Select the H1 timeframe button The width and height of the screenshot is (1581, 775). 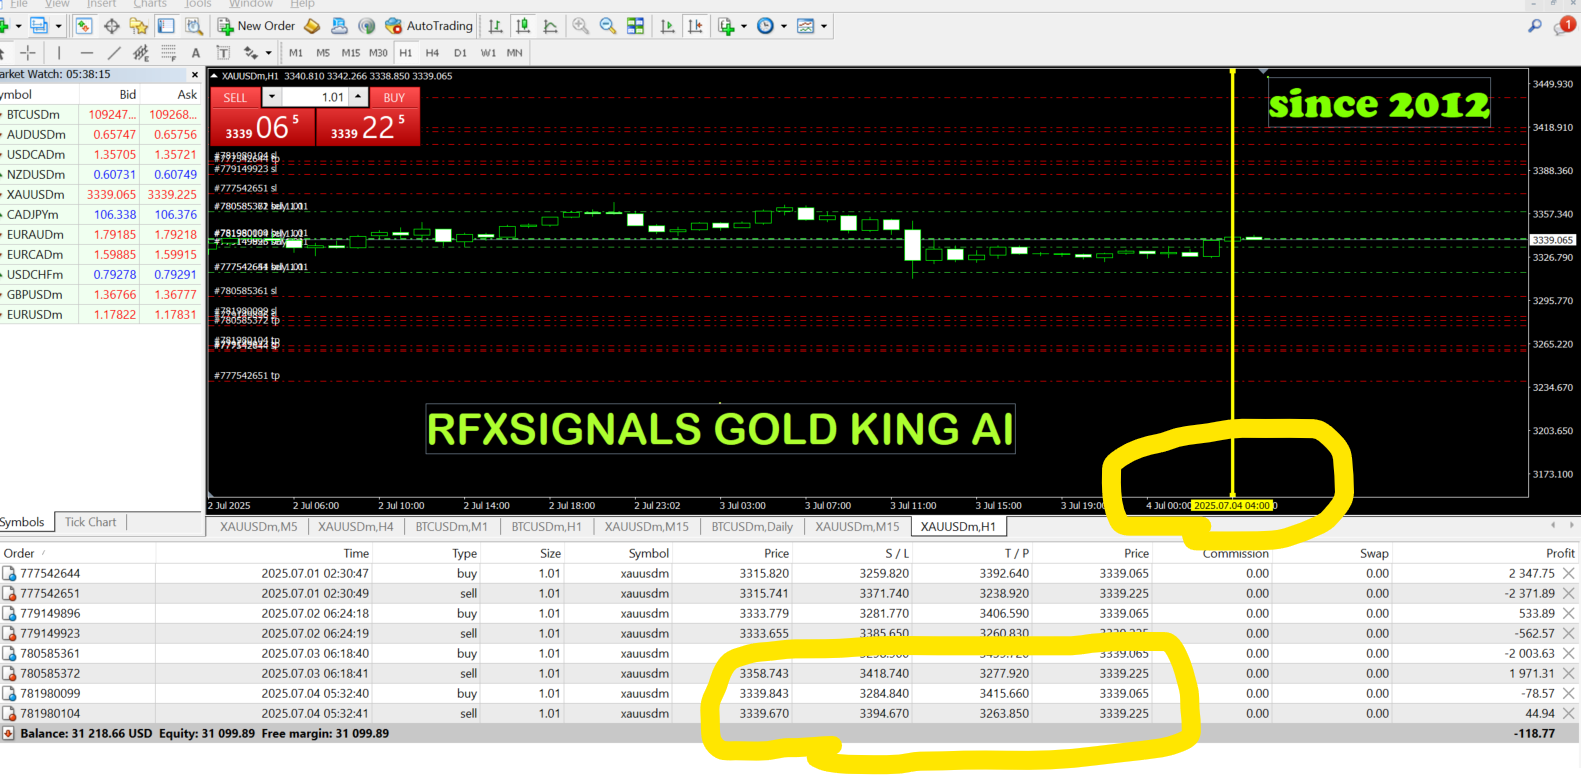pos(405,53)
